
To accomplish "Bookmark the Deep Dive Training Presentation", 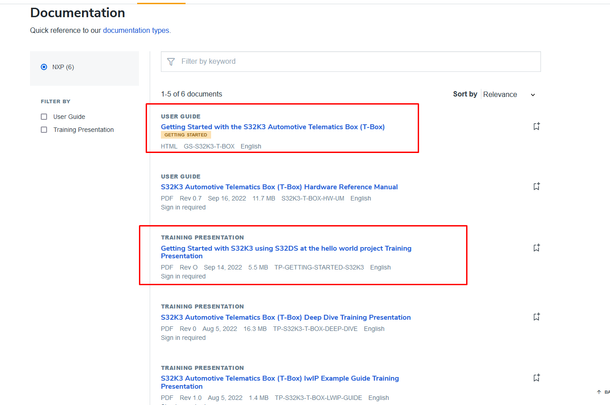I will tap(536, 317).
